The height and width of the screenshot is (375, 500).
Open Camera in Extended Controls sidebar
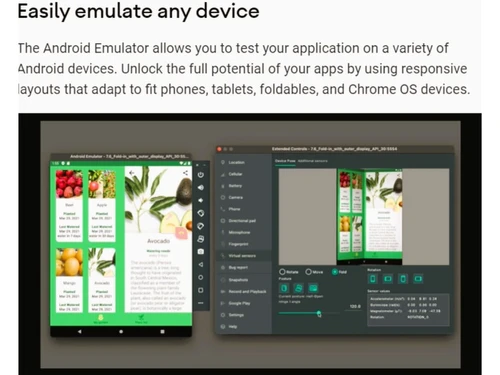(x=244, y=197)
